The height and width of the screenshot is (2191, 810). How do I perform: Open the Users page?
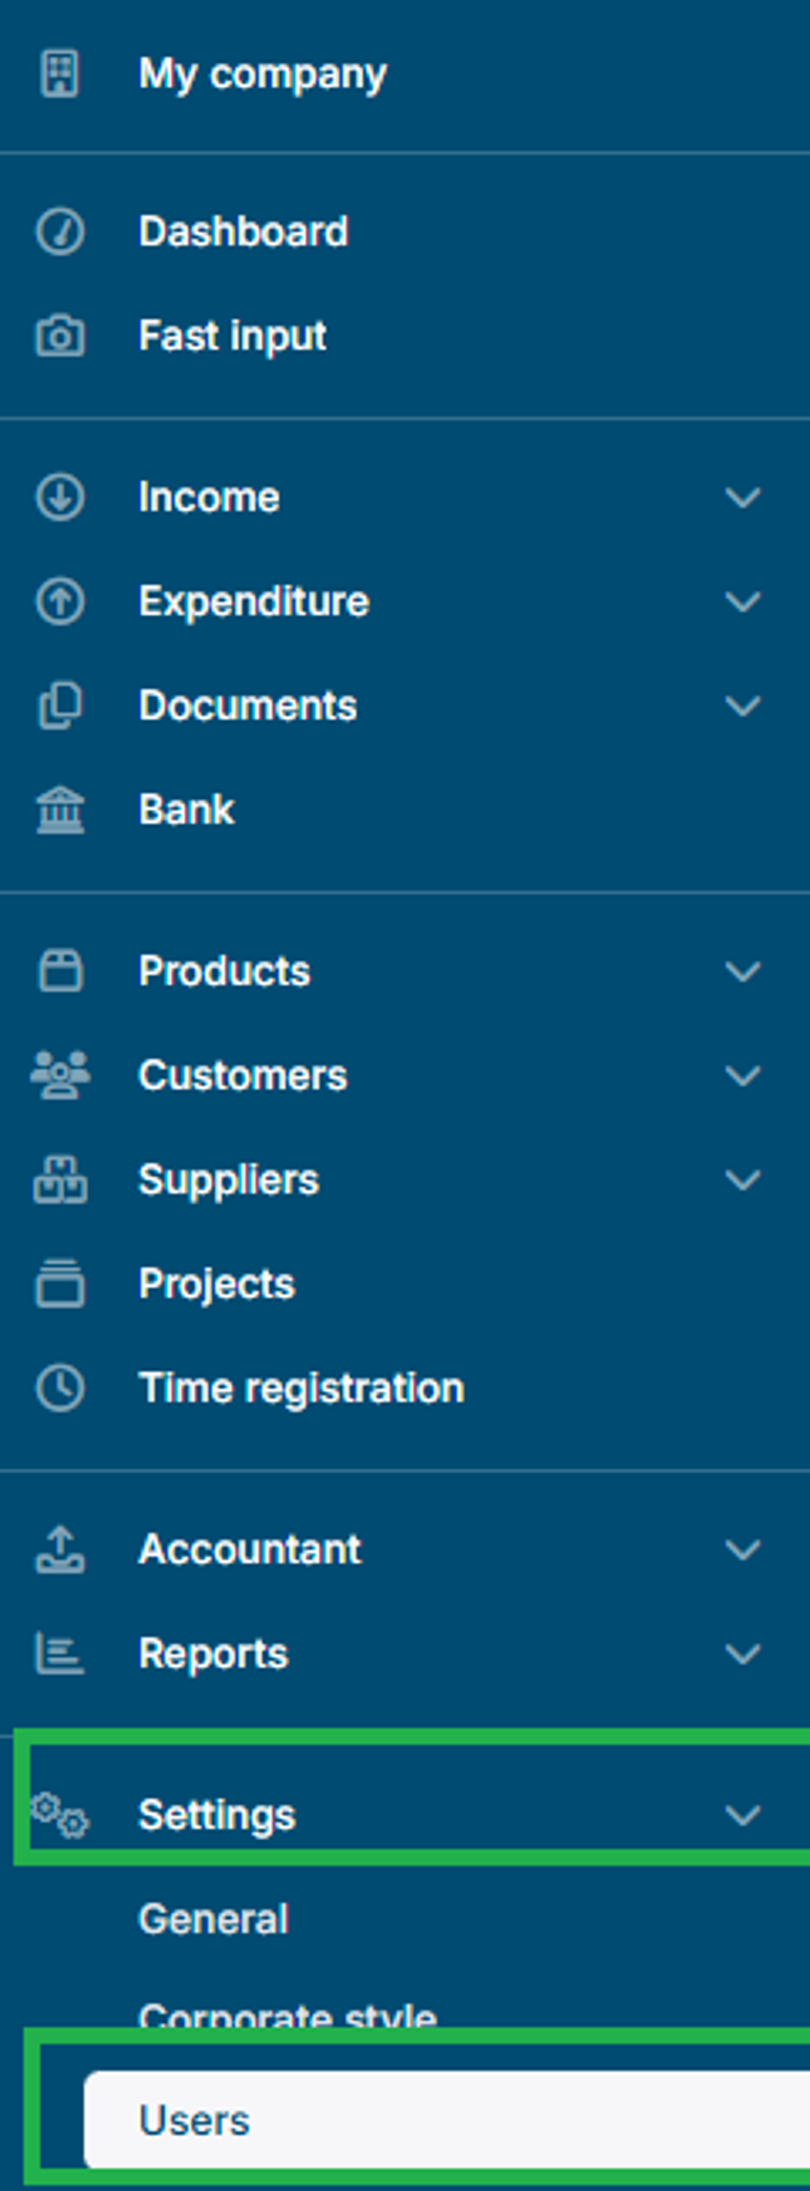click(195, 2120)
